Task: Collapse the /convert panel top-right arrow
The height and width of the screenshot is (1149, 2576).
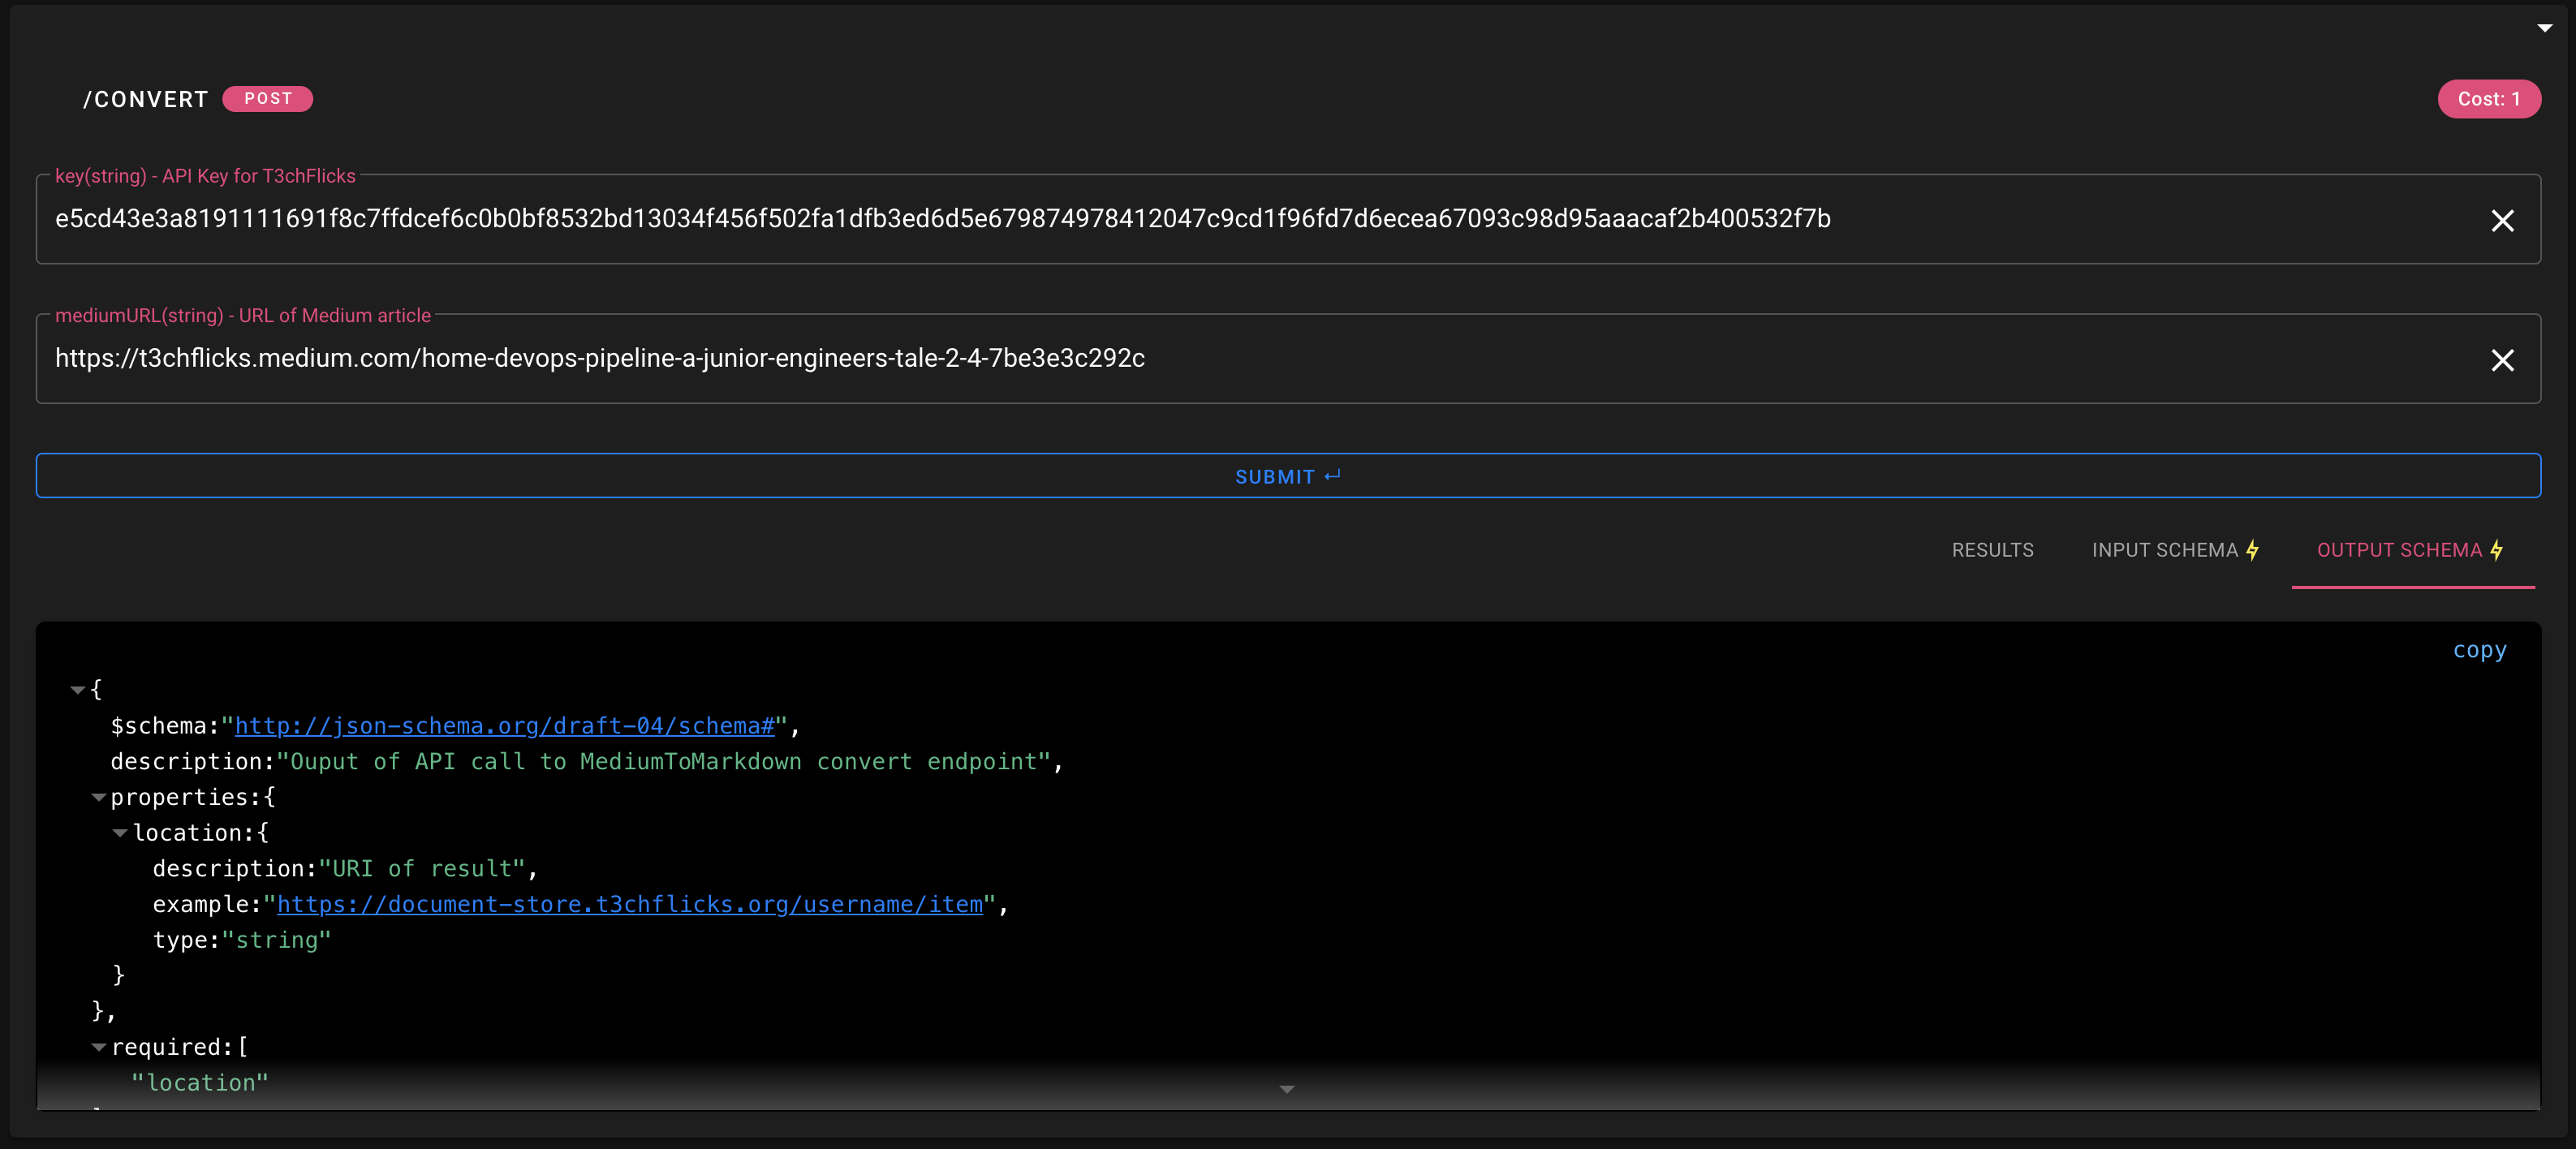Action: point(2545,28)
